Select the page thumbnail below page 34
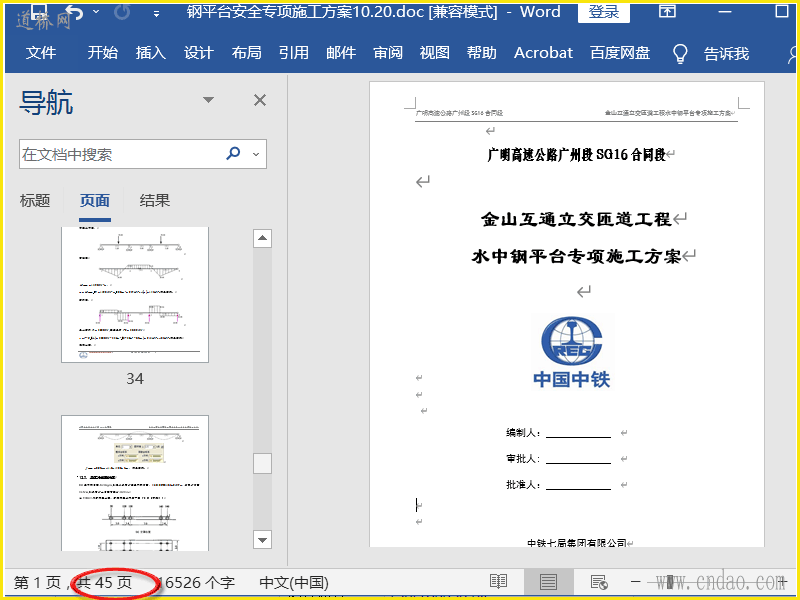Image resolution: width=800 pixels, height=600 pixels. tap(135, 483)
